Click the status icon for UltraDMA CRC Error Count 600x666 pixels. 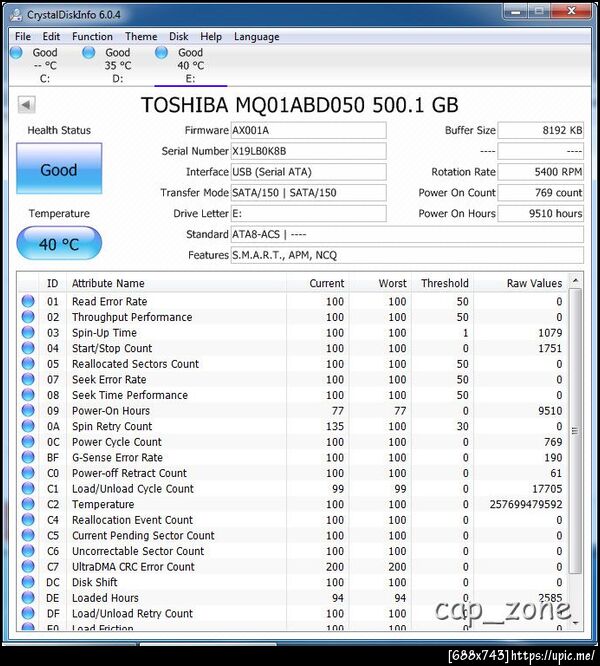pos(28,567)
